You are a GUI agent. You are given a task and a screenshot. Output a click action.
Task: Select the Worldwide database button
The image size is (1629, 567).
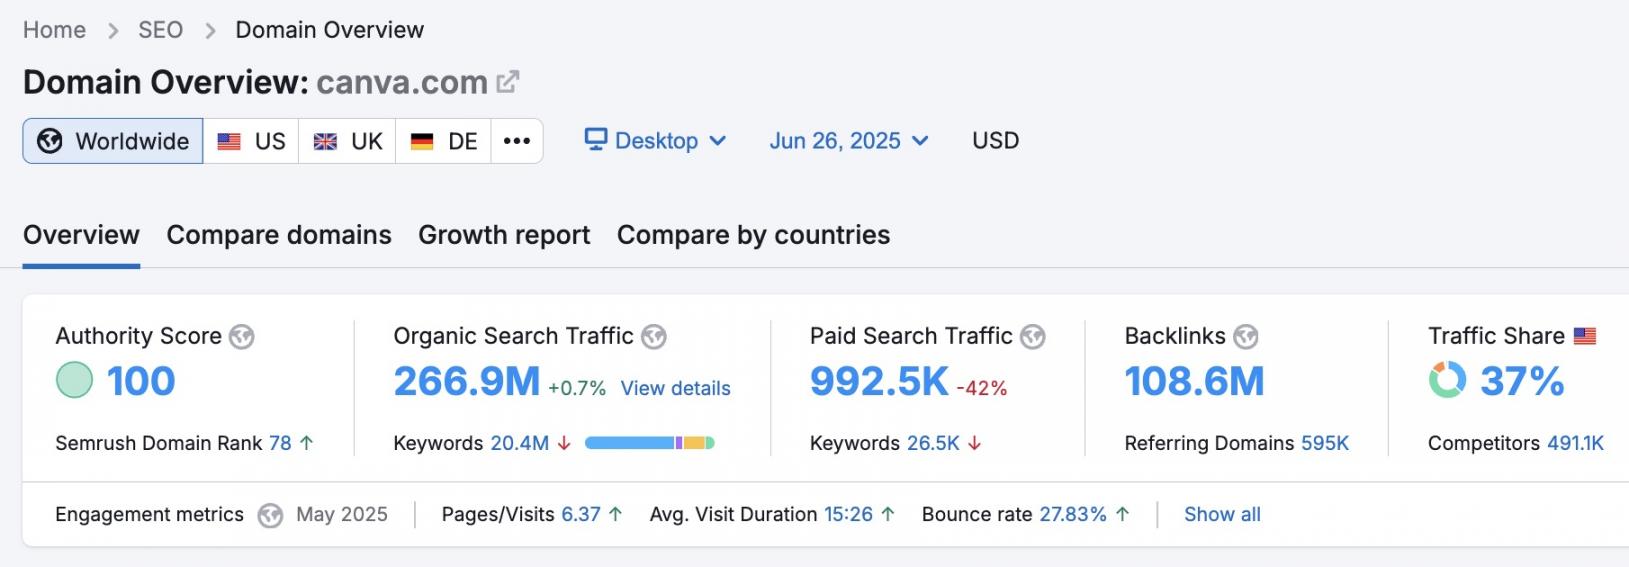point(113,141)
